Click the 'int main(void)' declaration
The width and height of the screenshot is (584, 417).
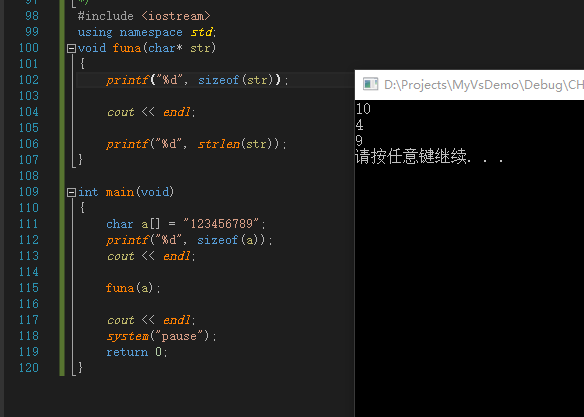[126, 192]
